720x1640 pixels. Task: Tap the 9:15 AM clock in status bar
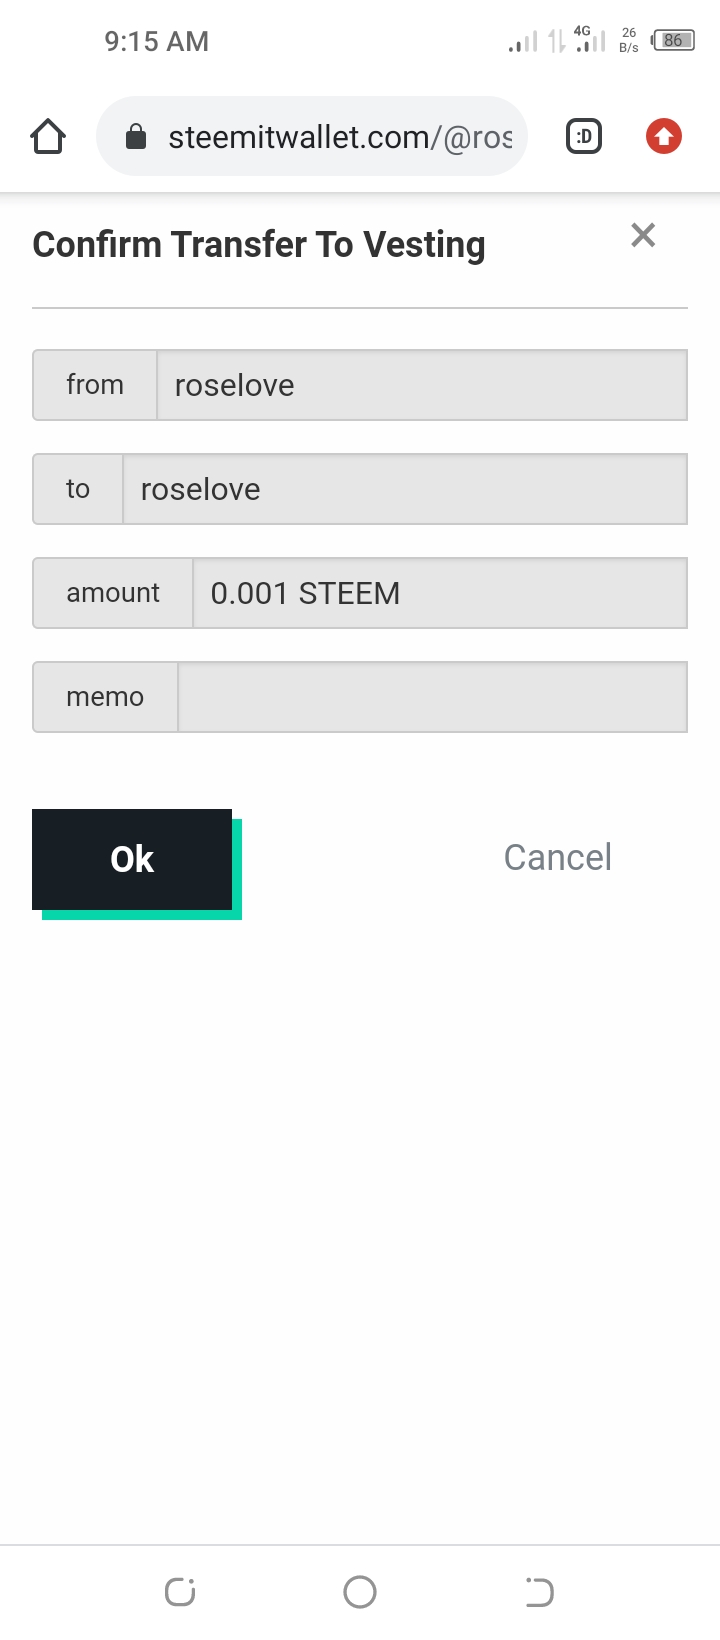(157, 41)
